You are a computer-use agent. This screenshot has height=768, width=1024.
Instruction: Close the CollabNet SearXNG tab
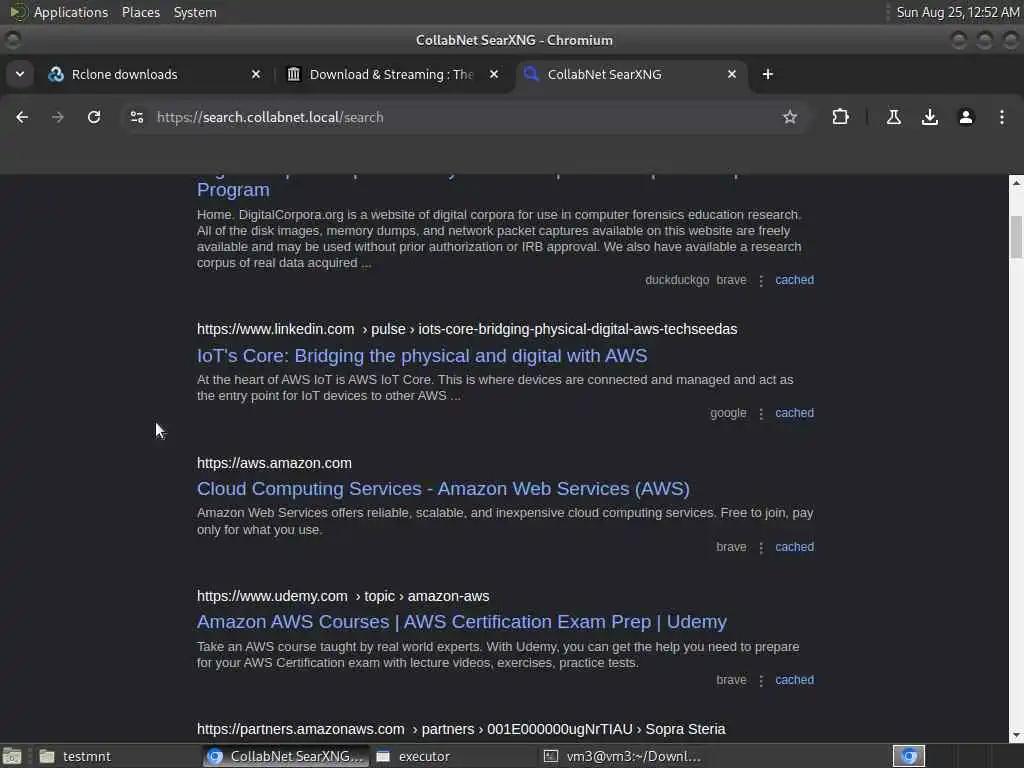tap(731, 74)
